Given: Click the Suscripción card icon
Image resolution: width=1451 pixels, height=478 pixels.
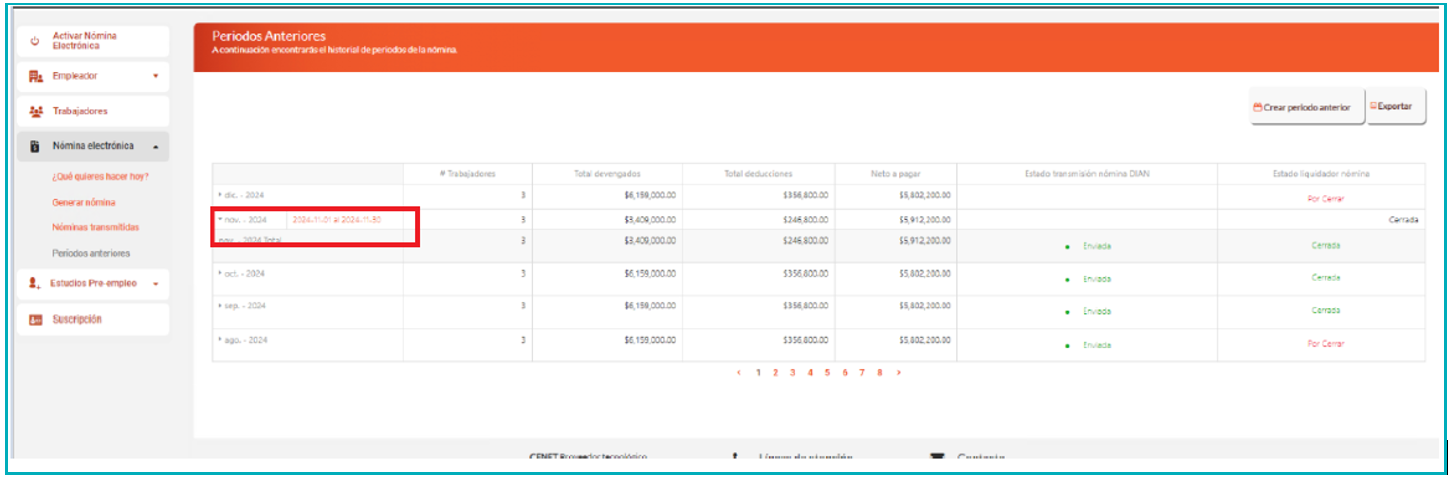Looking at the screenshot, I should (35, 320).
